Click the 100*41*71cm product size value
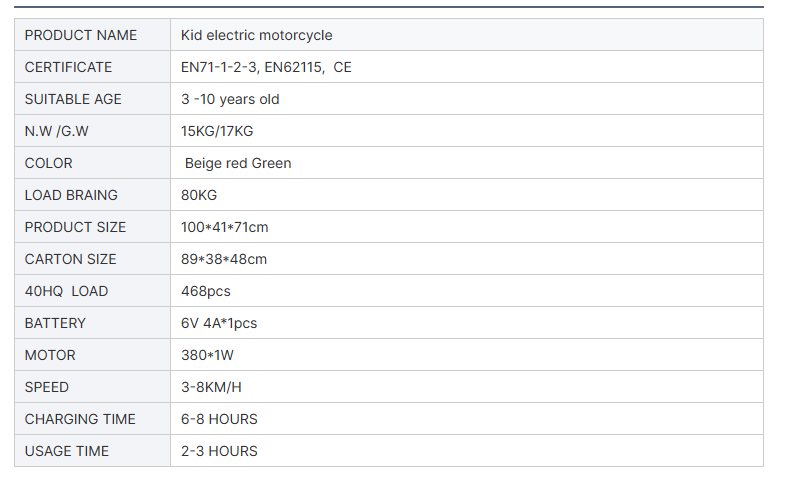The width and height of the screenshot is (789, 485). click(x=224, y=227)
